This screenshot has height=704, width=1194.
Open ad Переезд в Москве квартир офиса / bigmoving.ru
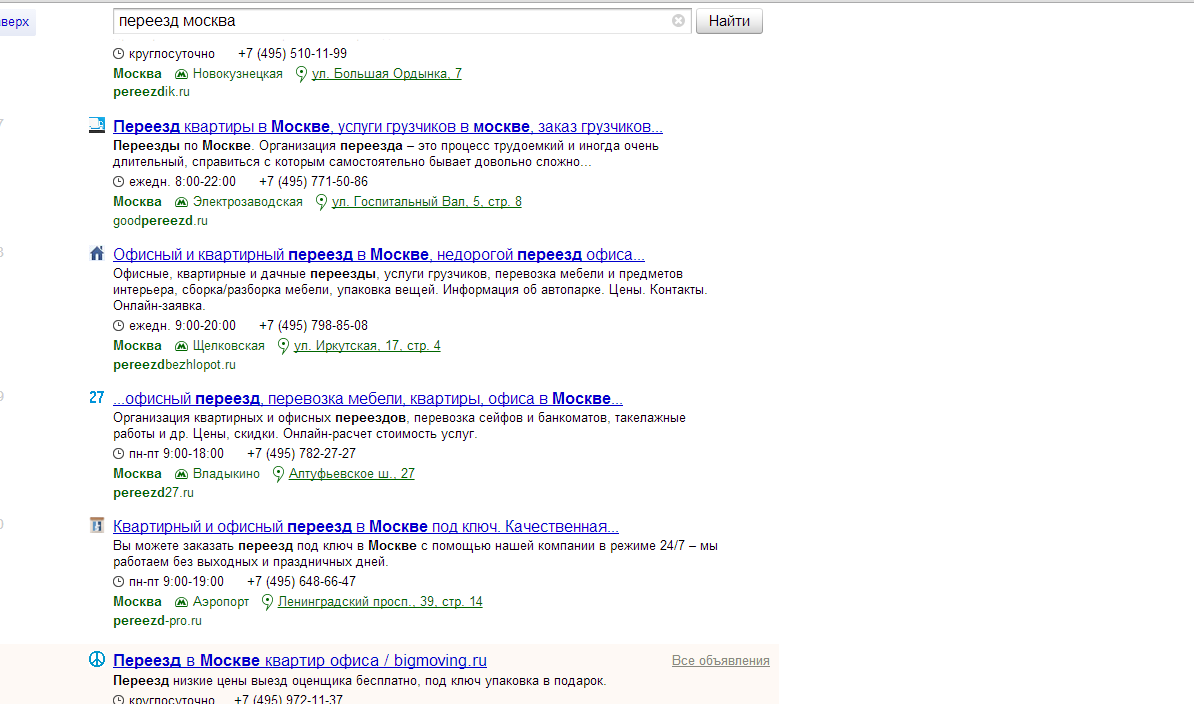point(300,661)
